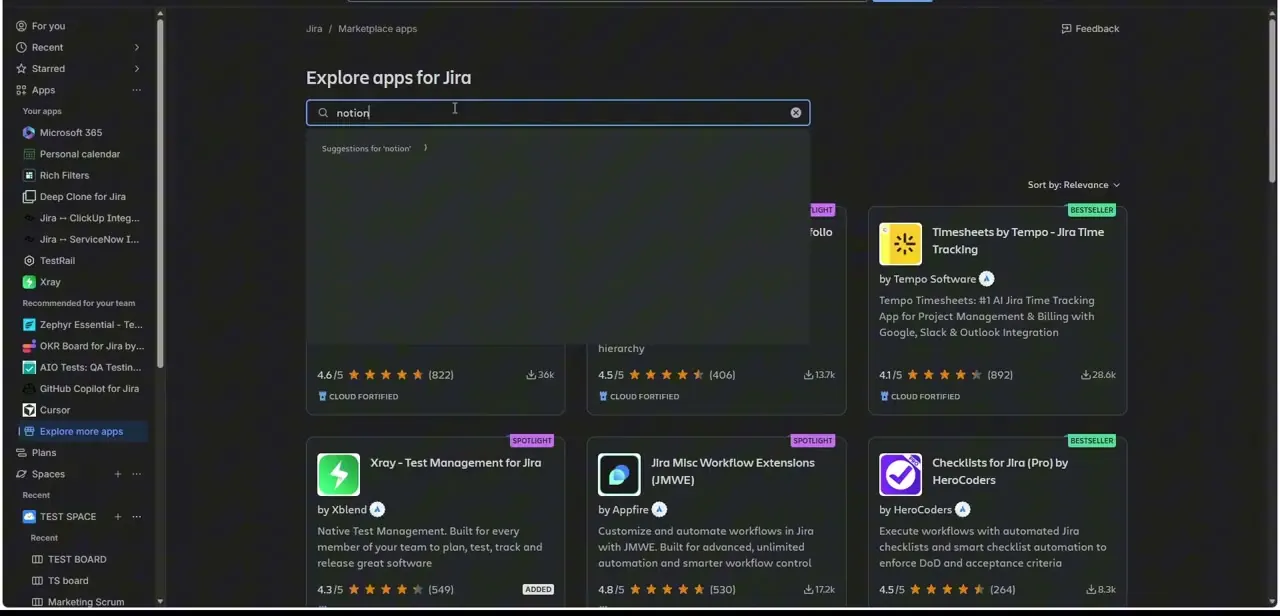The width and height of the screenshot is (1280, 616).
Task: Click Atlassian badge beside Tempo Software
Action: pyautogui.click(x=987, y=279)
